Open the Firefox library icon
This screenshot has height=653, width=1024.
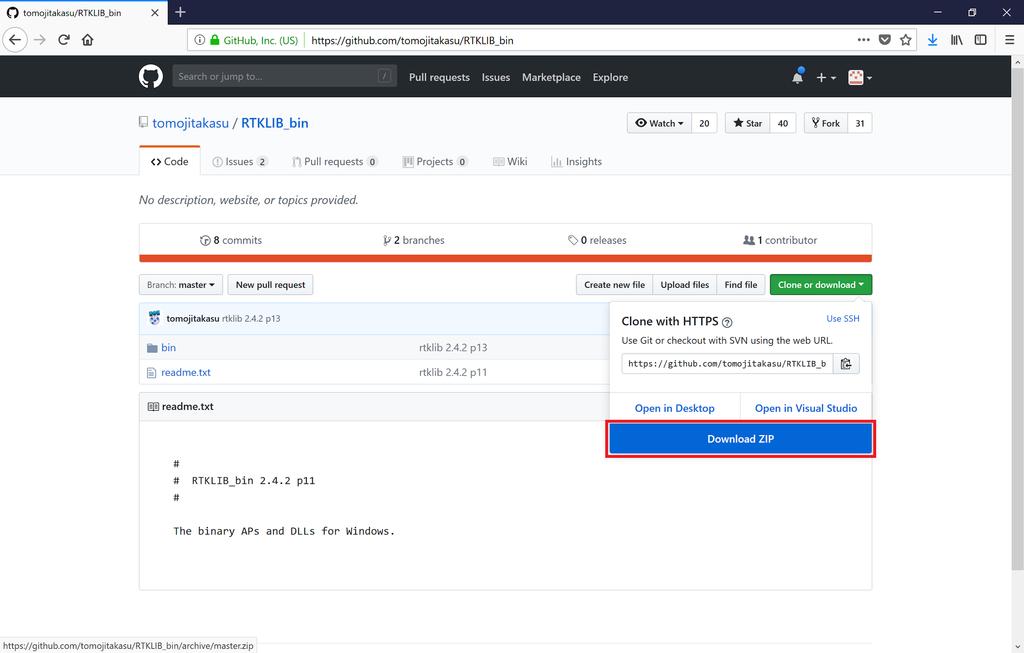pyautogui.click(x=956, y=40)
